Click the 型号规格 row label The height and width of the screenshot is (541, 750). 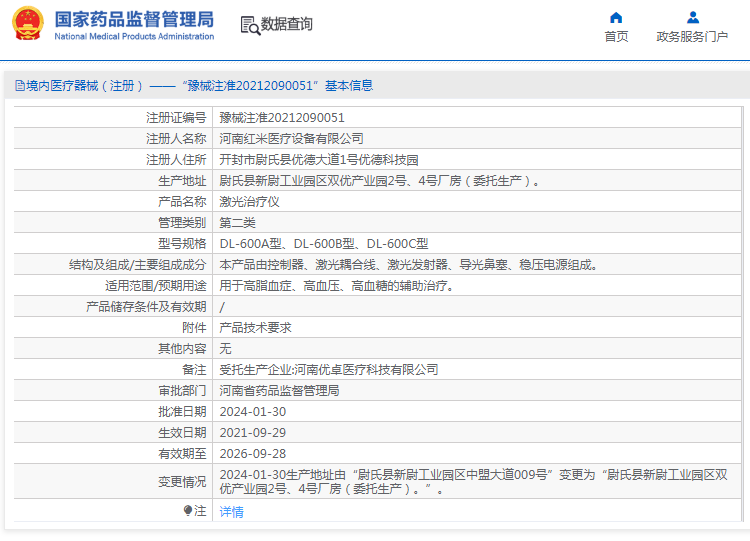pyautogui.click(x=182, y=244)
